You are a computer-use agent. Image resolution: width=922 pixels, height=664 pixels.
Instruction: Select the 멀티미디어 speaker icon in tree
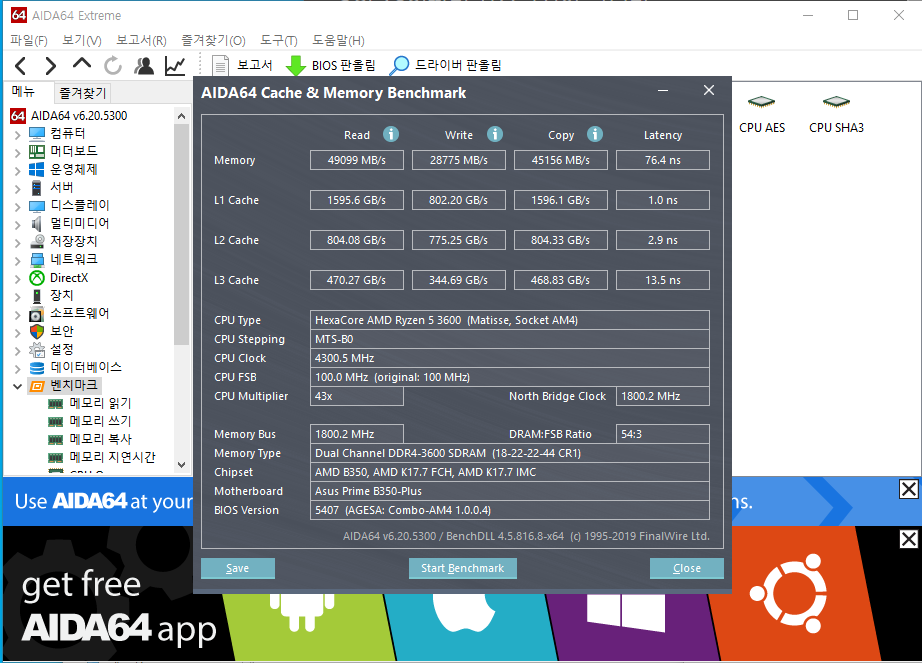[x=37, y=223]
